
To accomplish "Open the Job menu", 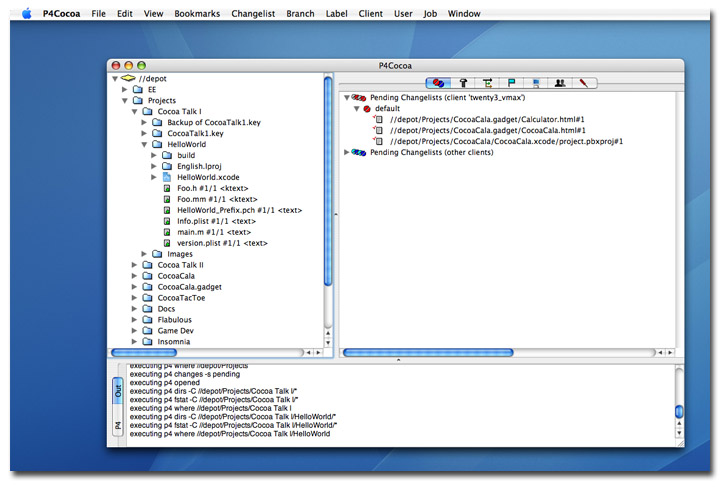I will (430, 14).
